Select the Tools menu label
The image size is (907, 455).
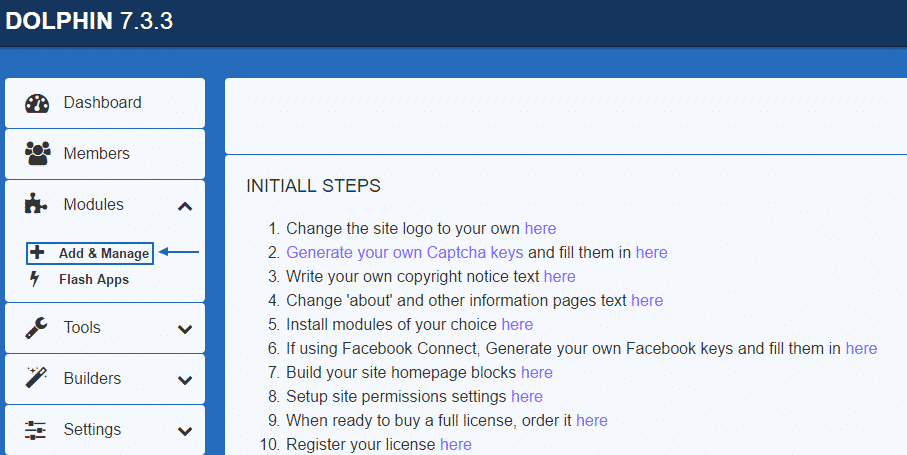[x=82, y=327]
